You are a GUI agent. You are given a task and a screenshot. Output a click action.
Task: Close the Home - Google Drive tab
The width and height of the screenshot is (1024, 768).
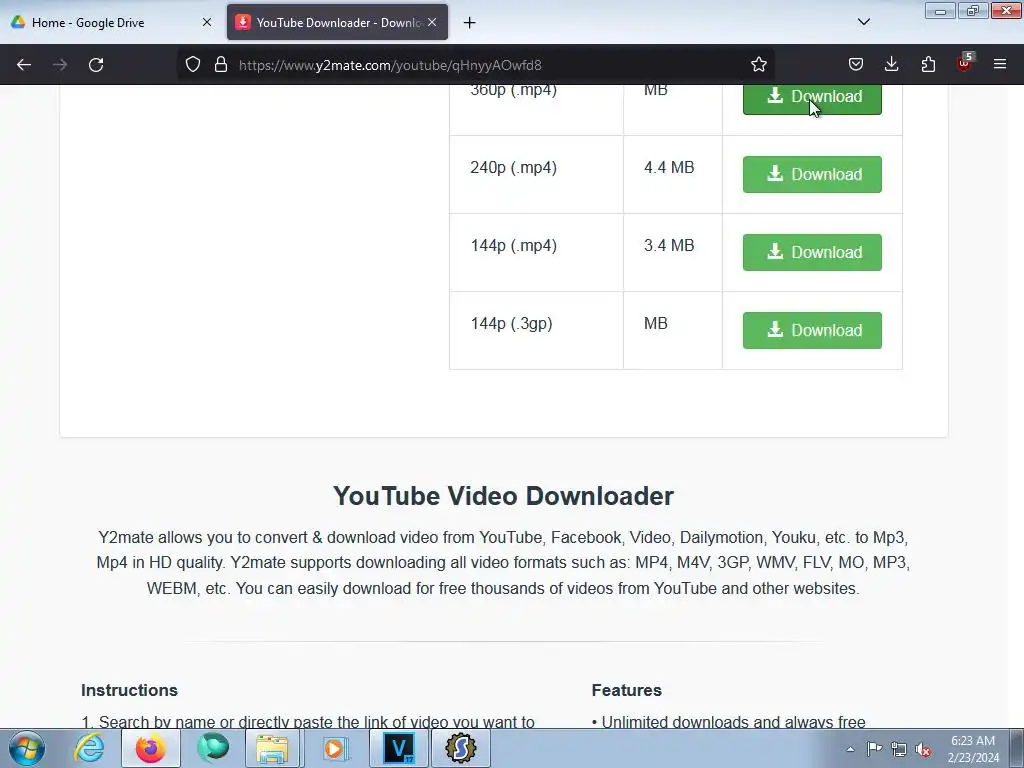pos(206,22)
